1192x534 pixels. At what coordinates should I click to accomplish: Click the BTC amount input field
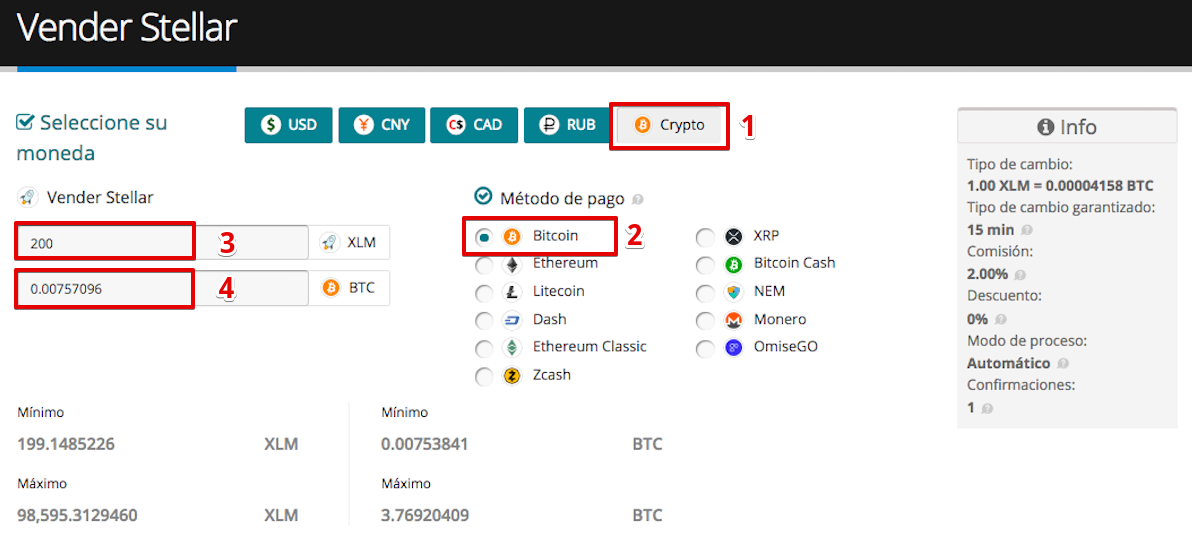(x=162, y=288)
